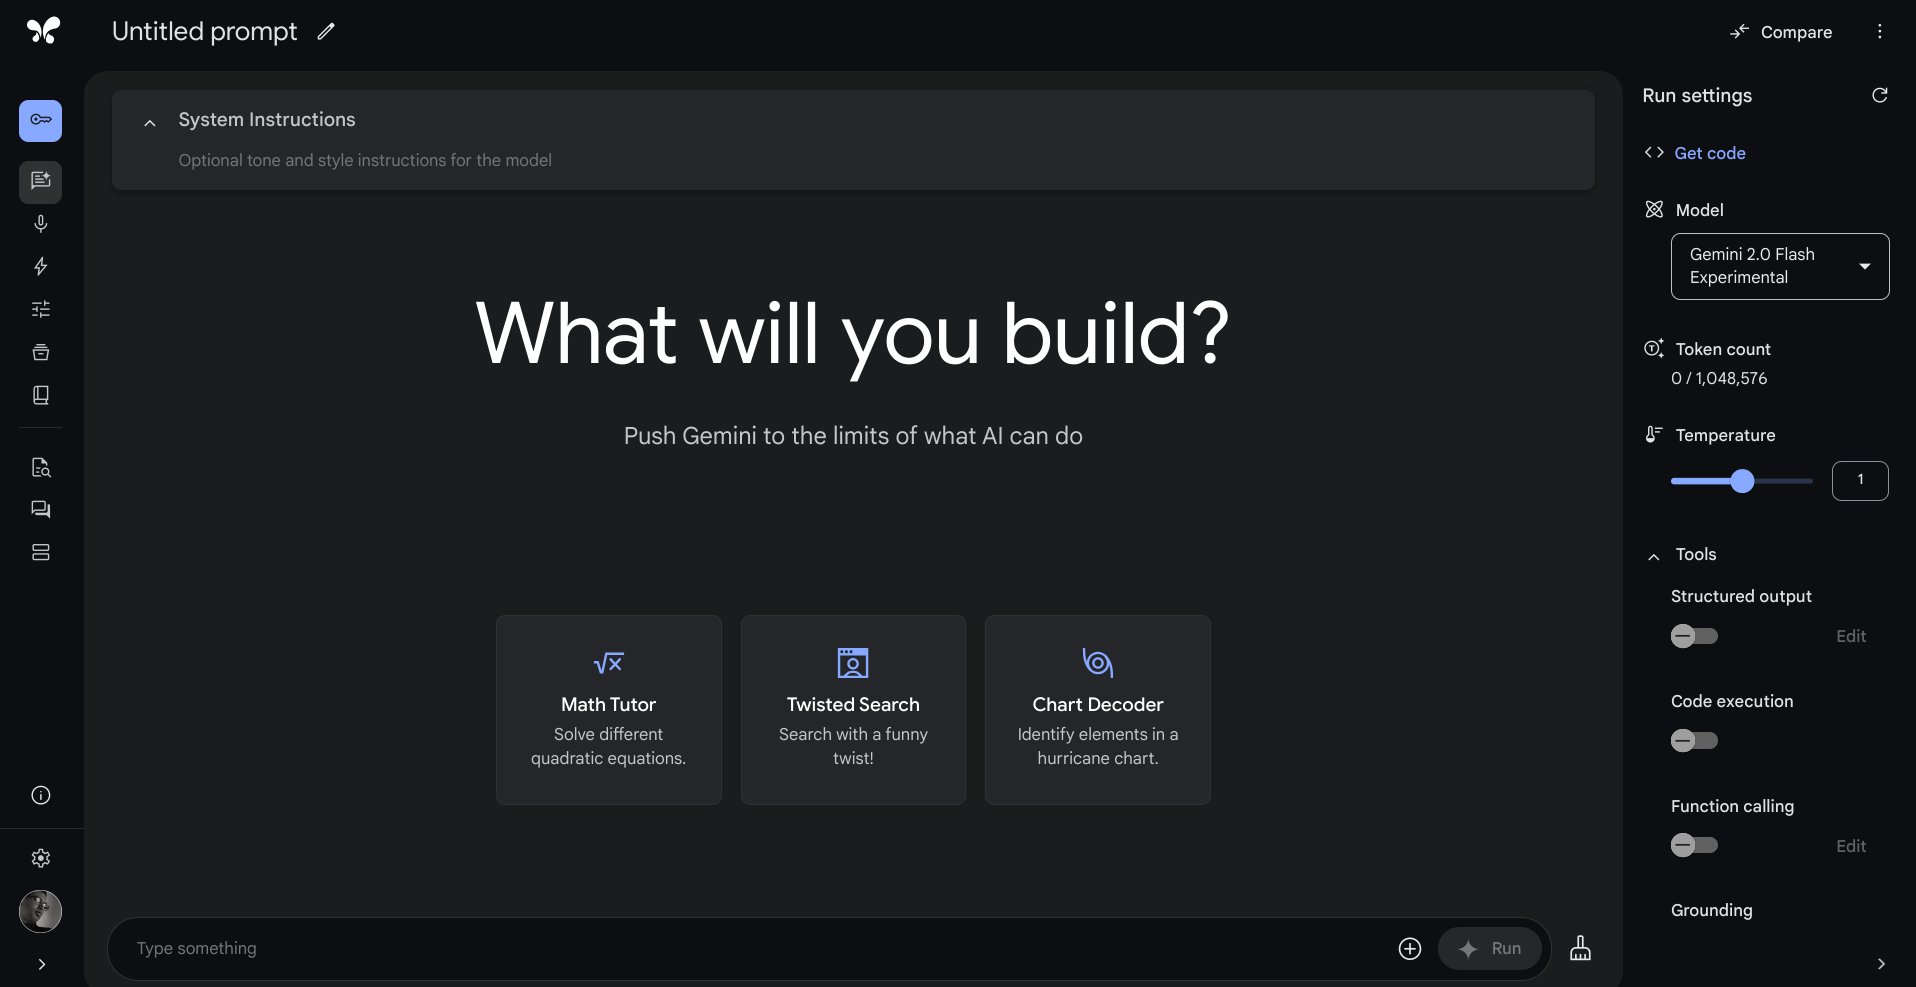Screen dimensions: 1916x987
Task: Open the tune sliders icon in sidebar
Action: pos(41,309)
